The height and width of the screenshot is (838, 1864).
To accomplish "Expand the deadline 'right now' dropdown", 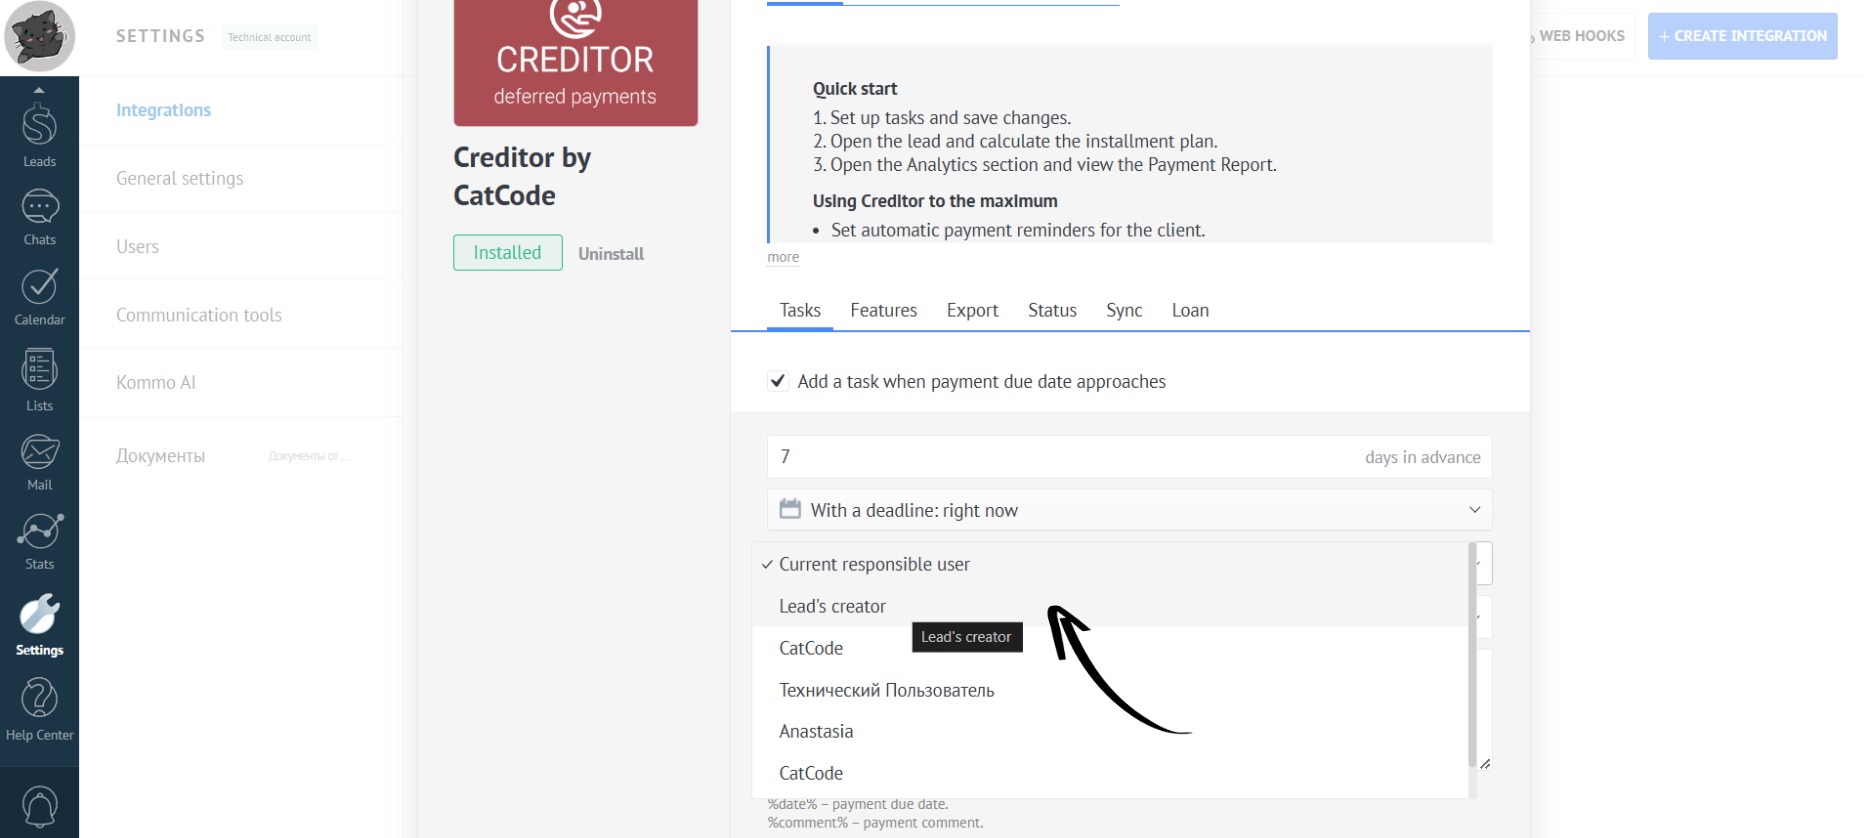I will pos(1129,510).
